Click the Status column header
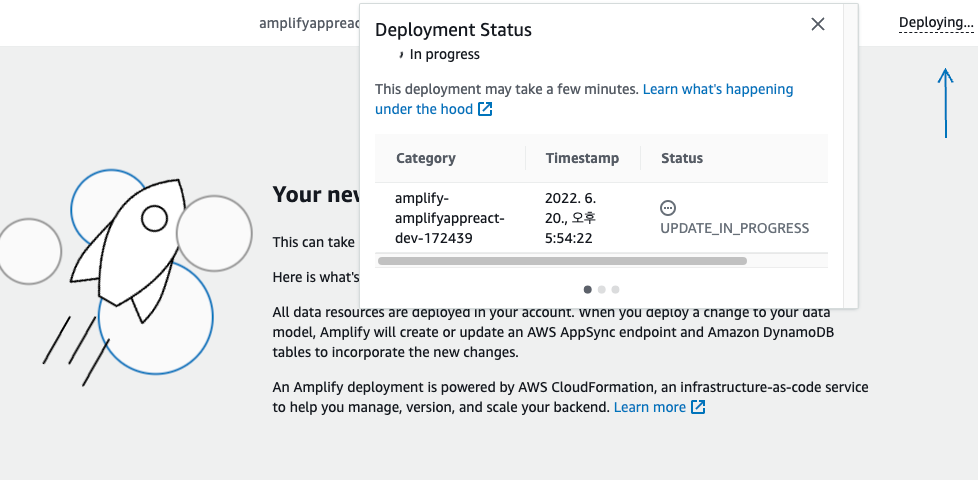Screen dimensions: 978x480 (x=682, y=158)
